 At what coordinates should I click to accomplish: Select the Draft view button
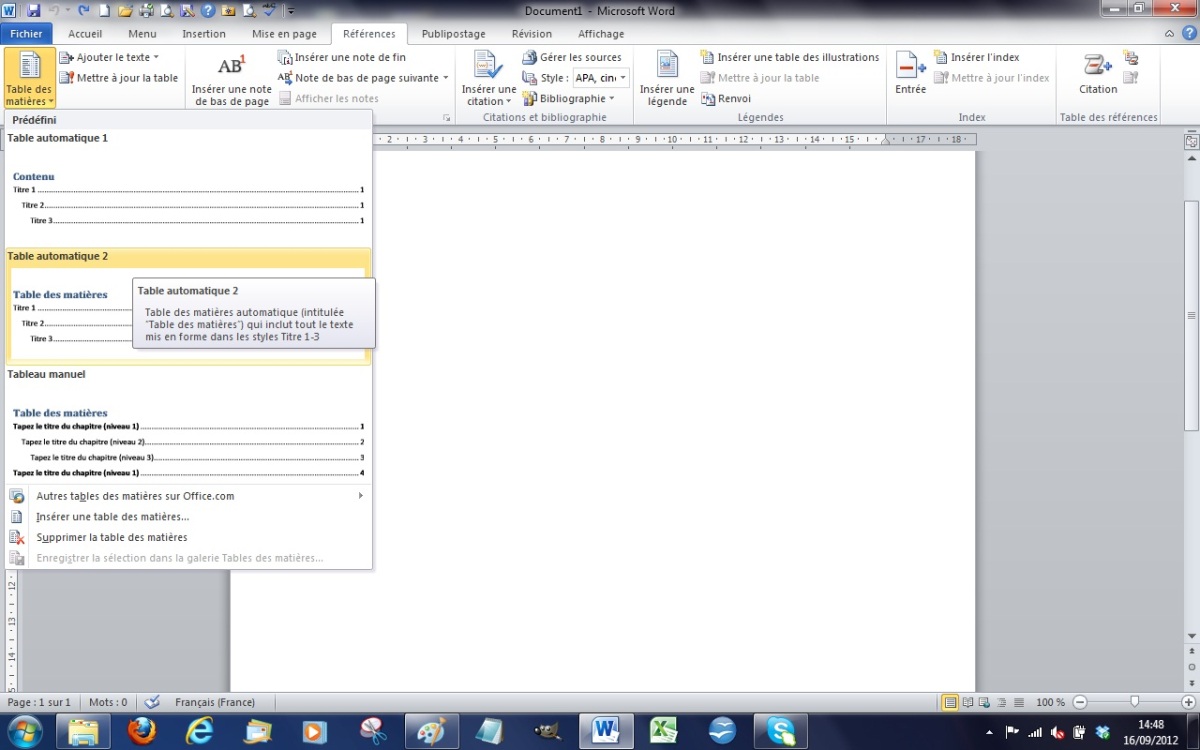pos(1019,702)
